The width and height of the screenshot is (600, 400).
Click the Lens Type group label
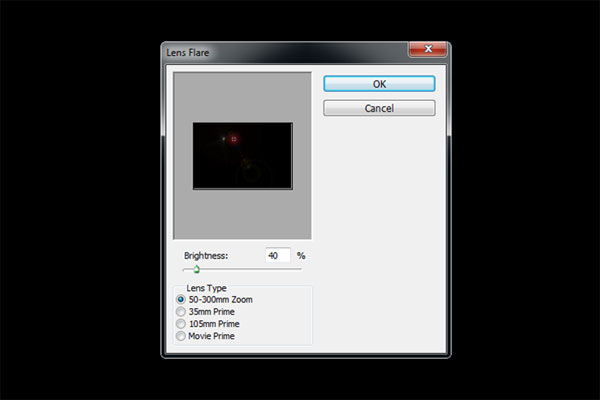(x=206, y=288)
